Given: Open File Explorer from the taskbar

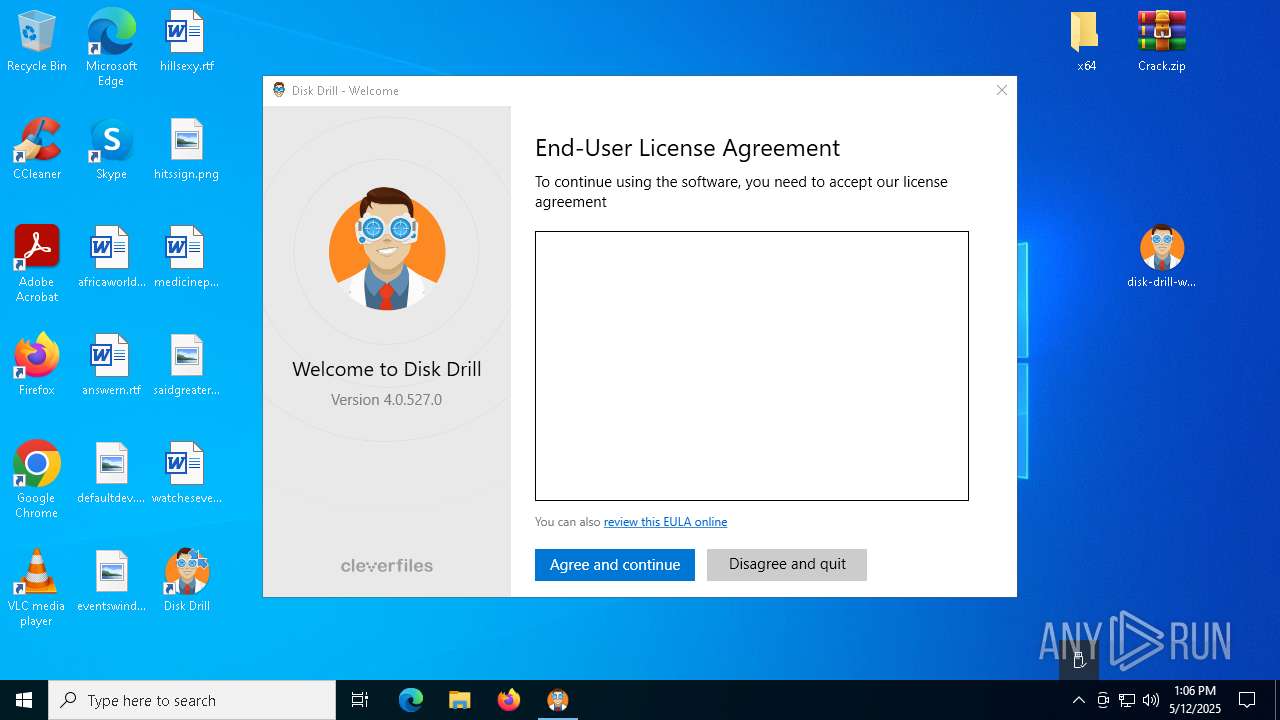Looking at the screenshot, I should 459,700.
